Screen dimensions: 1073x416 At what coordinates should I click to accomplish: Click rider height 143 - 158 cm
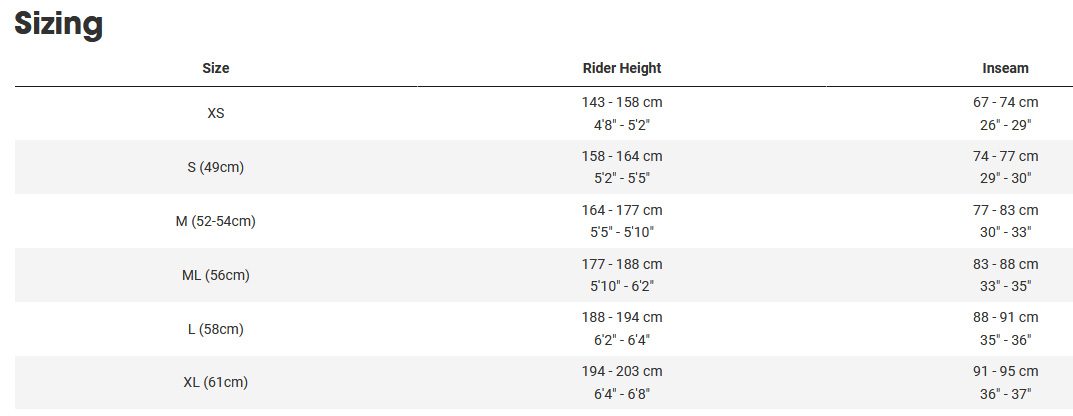[622, 103]
